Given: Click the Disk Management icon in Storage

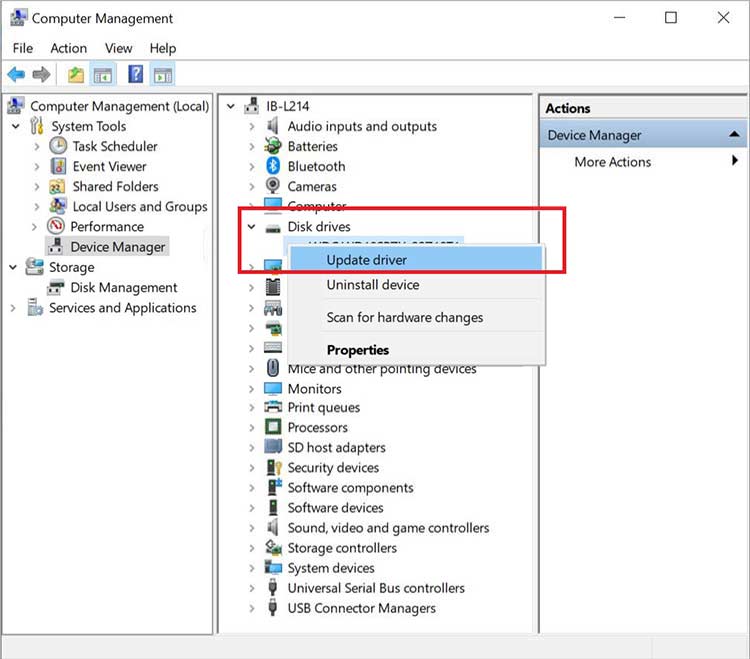Looking at the screenshot, I should coord(56,288).
